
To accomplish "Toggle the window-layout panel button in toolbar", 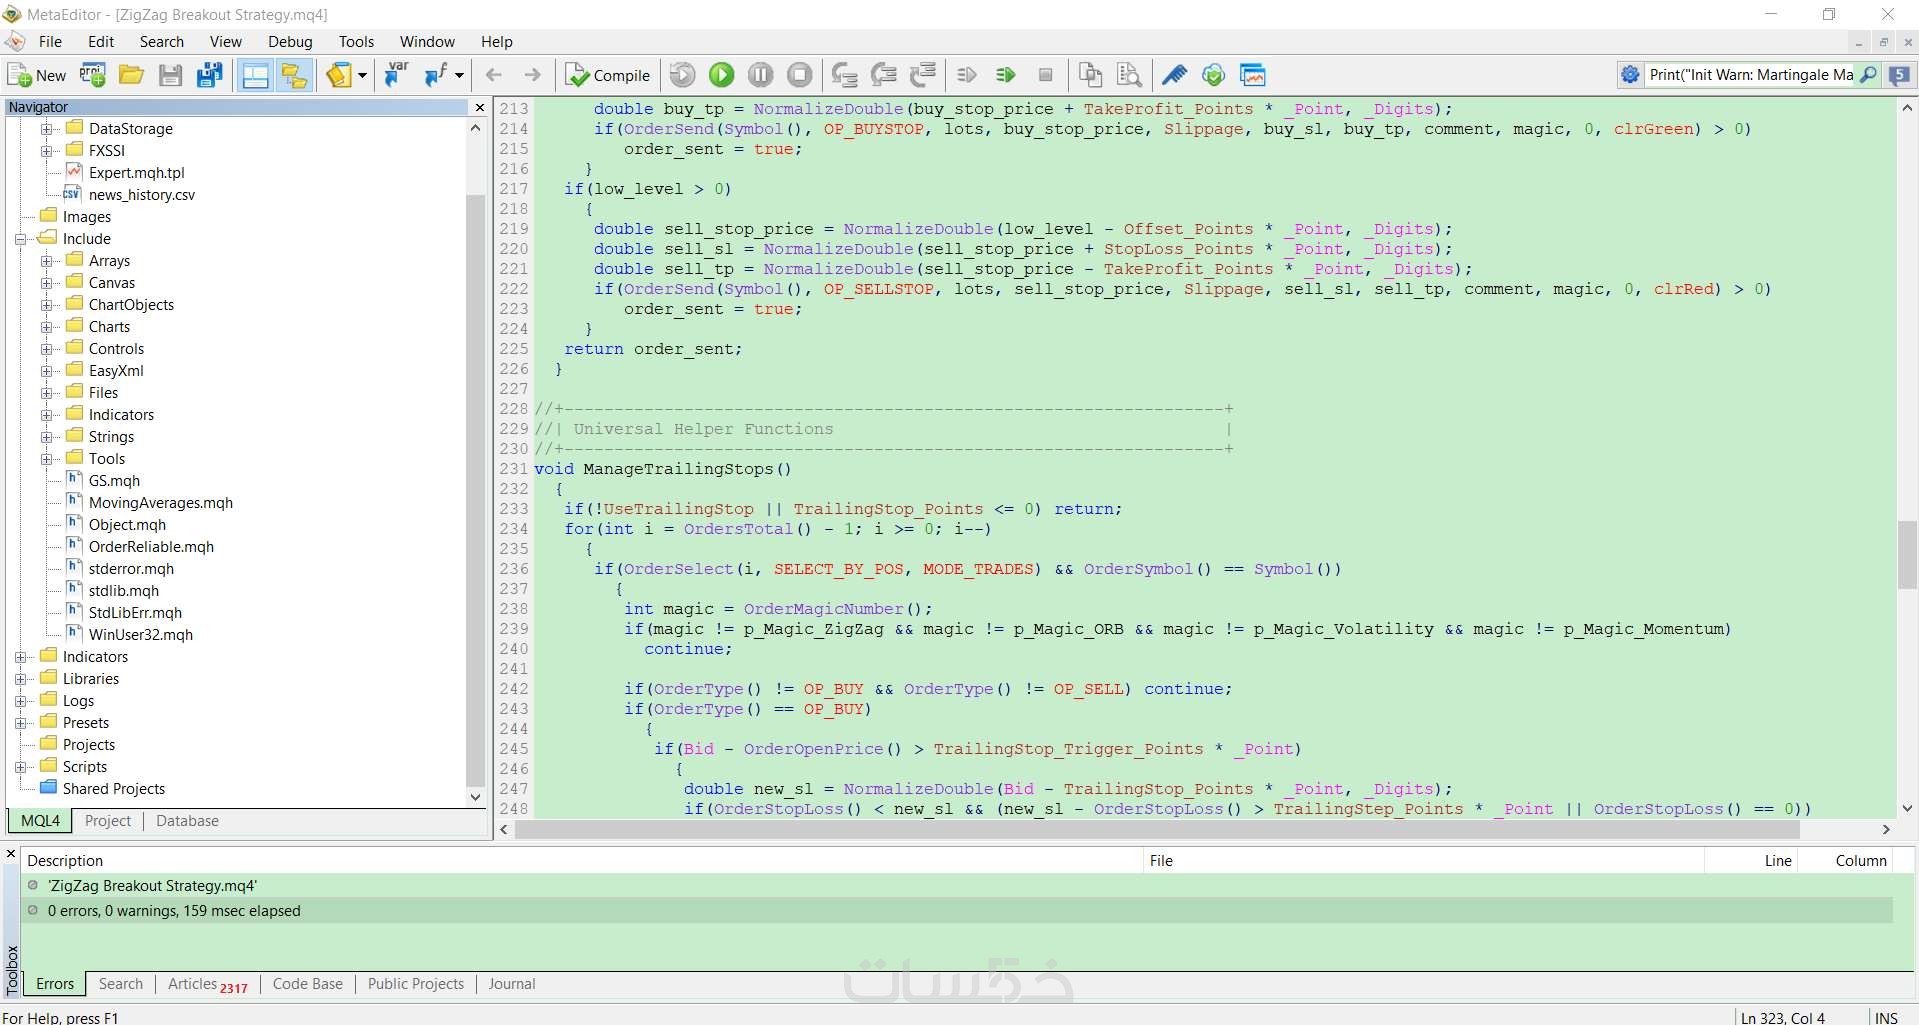I will (x=255, y=75).
